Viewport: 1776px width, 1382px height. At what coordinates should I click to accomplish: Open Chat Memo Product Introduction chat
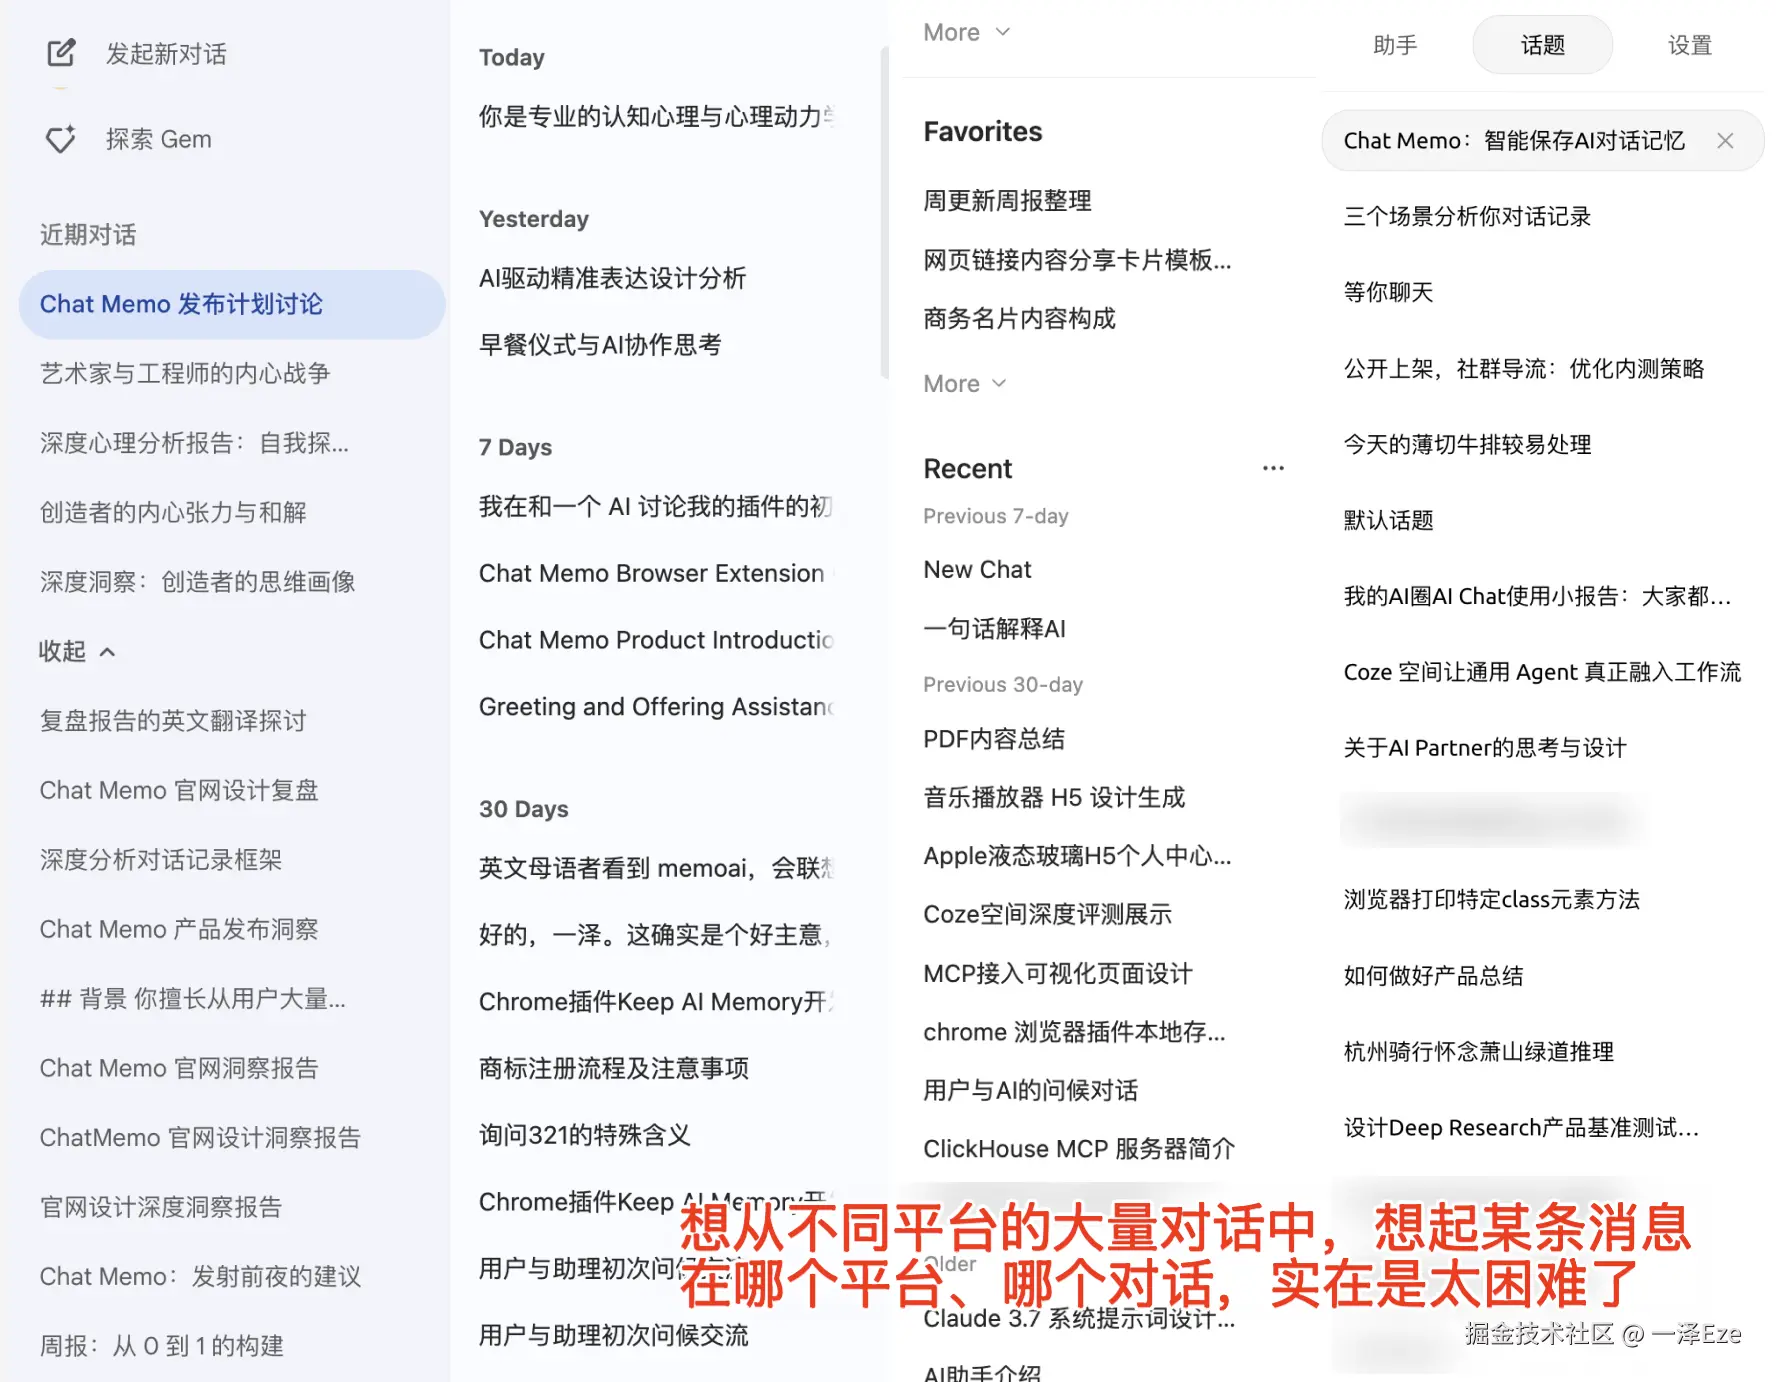(x=656, y=640)
